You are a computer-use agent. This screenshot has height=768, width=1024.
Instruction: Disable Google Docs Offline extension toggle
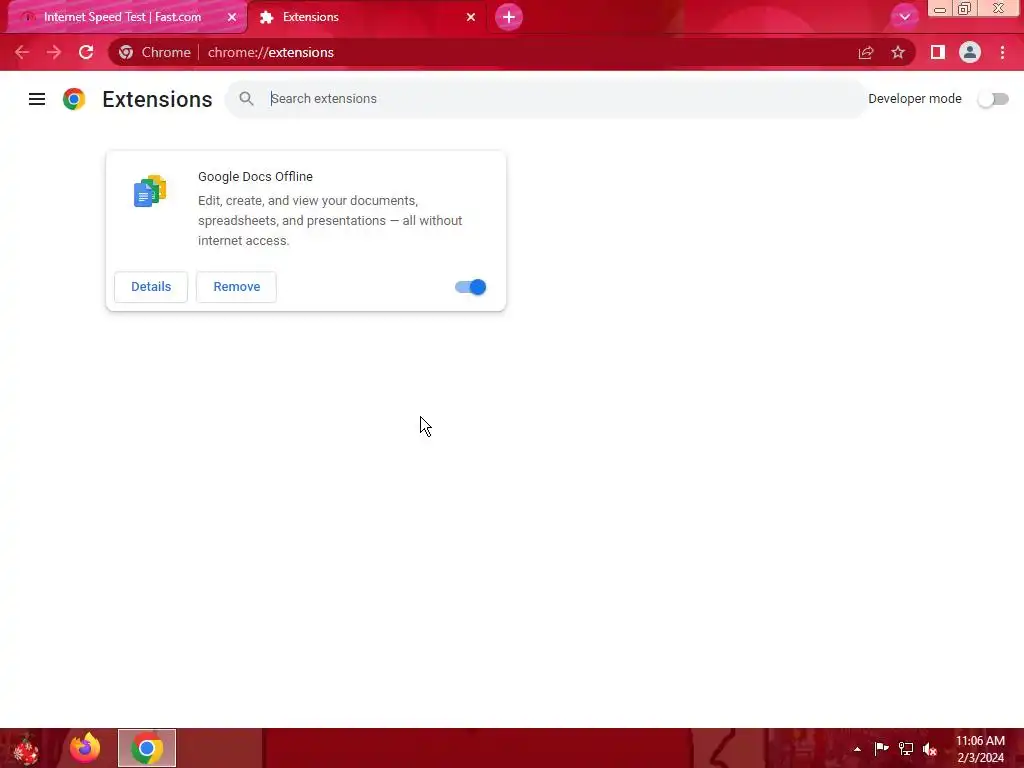pyautogui.click(x=470, y=287)
